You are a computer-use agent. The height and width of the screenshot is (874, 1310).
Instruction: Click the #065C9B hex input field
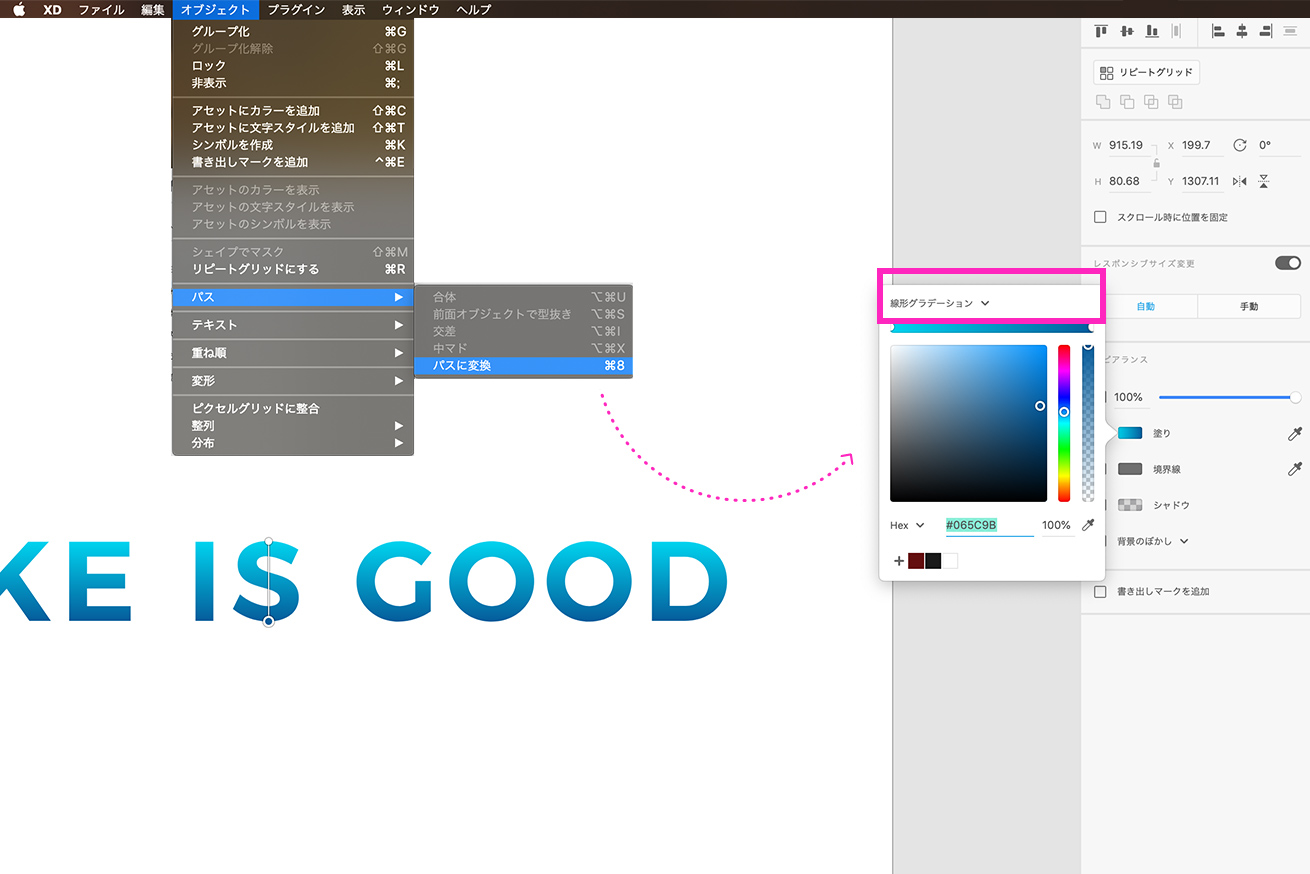(989, 525)
